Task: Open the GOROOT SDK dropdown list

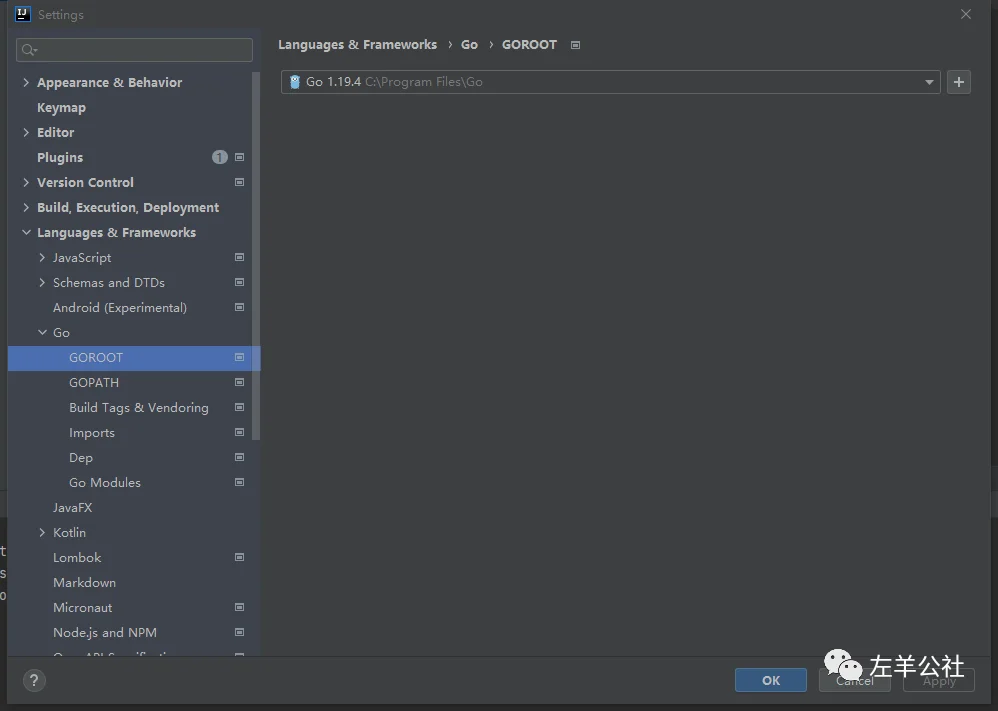Action: click(929, 82)
